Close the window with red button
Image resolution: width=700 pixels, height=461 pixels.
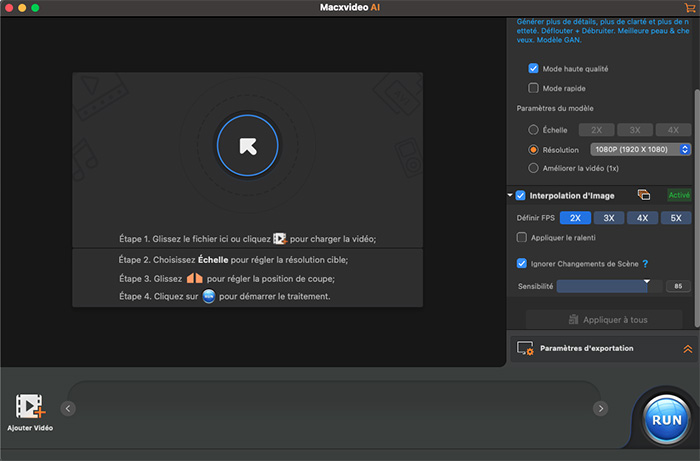pos(9,8)
